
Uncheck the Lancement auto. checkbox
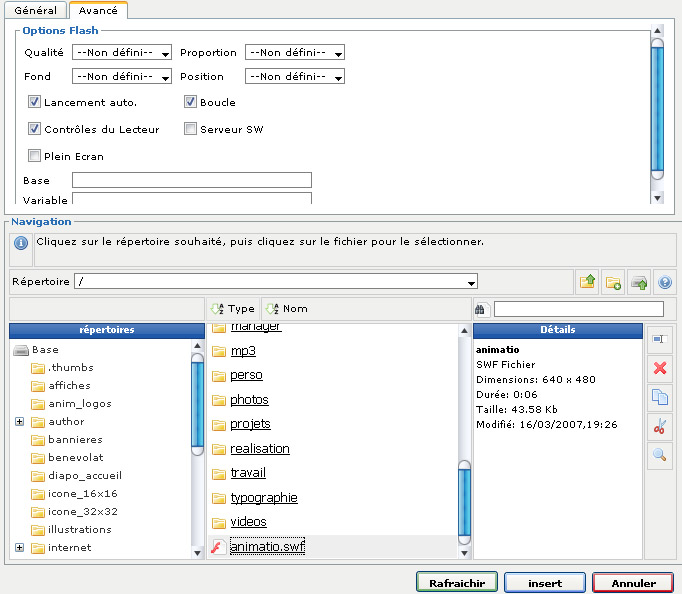point(35,102)
